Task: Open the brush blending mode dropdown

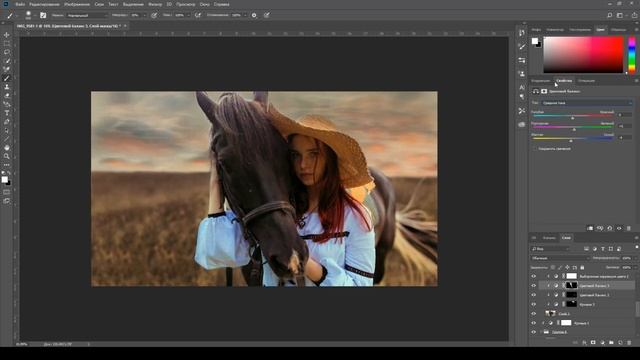Action: tap(87, 15)
